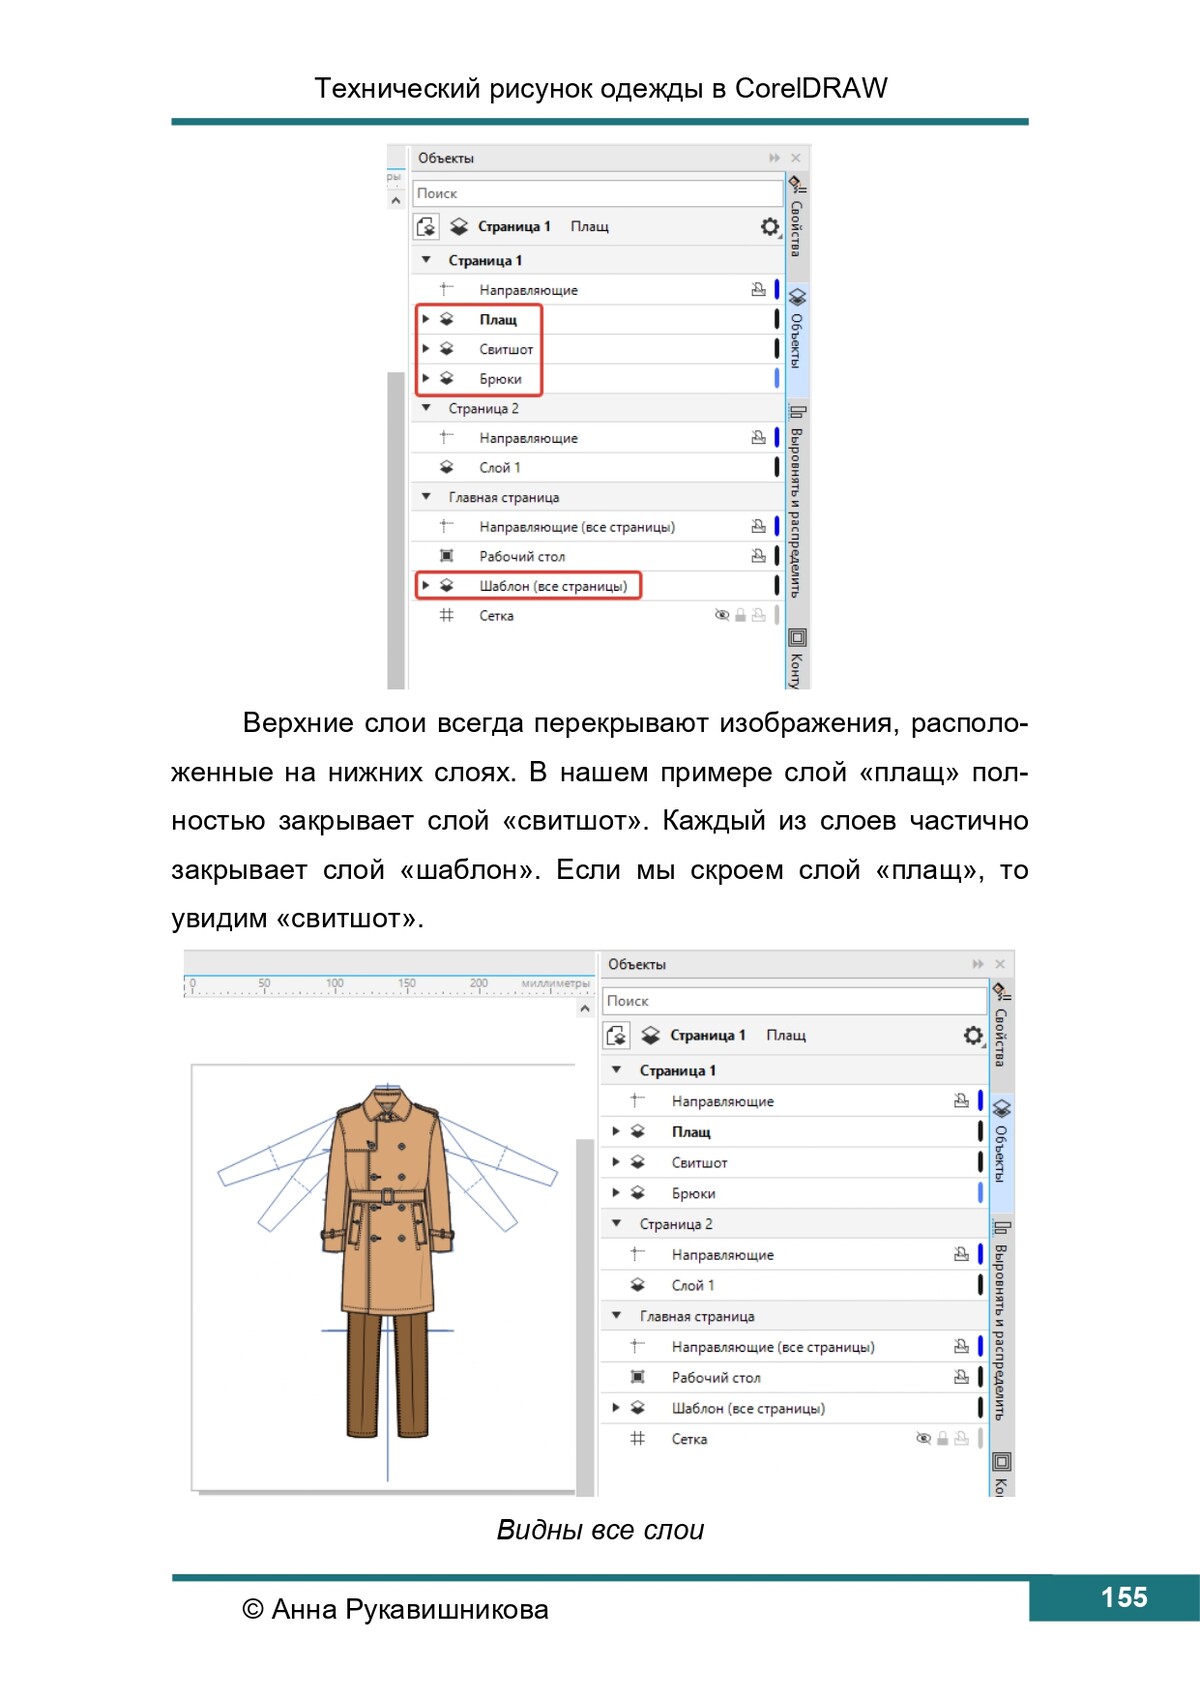Click the Поиск search field in the upper Objects panel
1200x1697 pixels.
(x=597, y=193)
